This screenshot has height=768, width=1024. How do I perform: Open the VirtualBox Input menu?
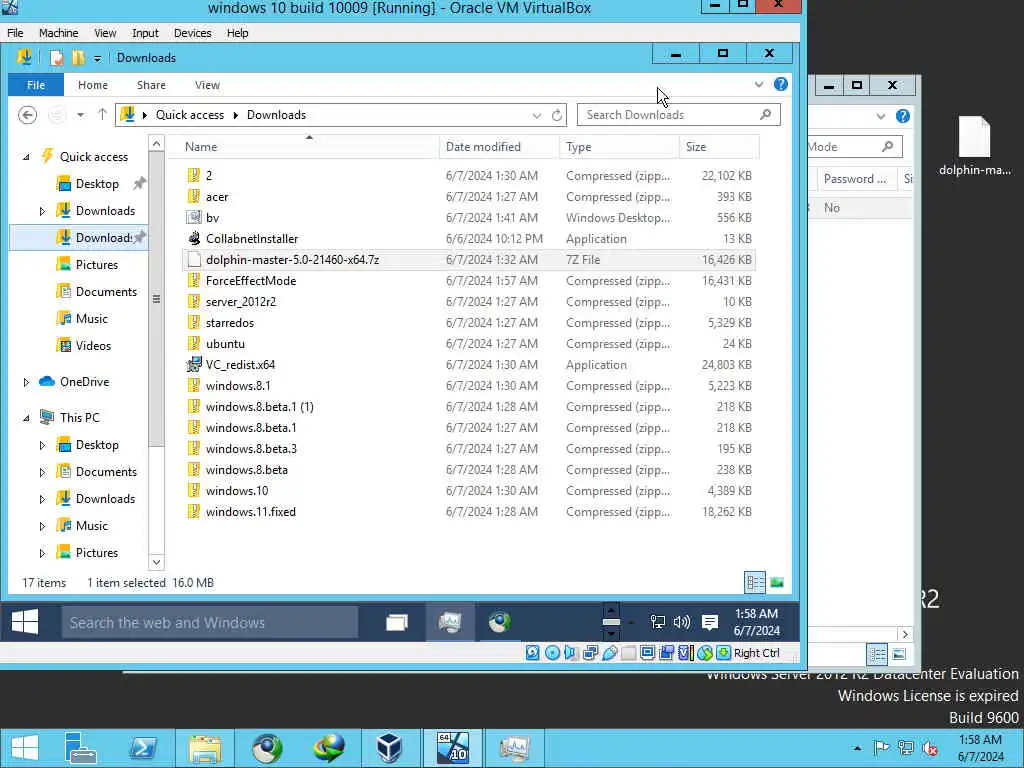click(x=145, y=33)
